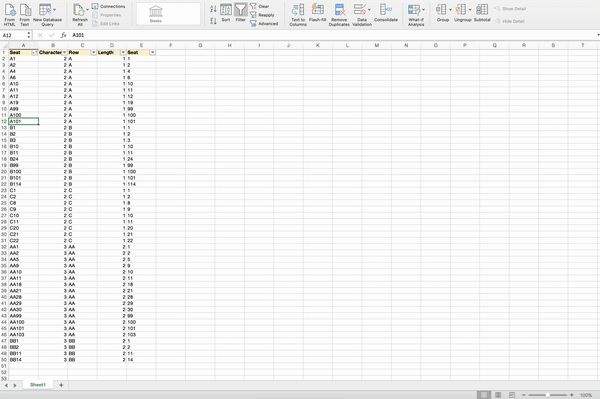
Task: Switch to Page Layout view
Action: click(x=498, y=395)
